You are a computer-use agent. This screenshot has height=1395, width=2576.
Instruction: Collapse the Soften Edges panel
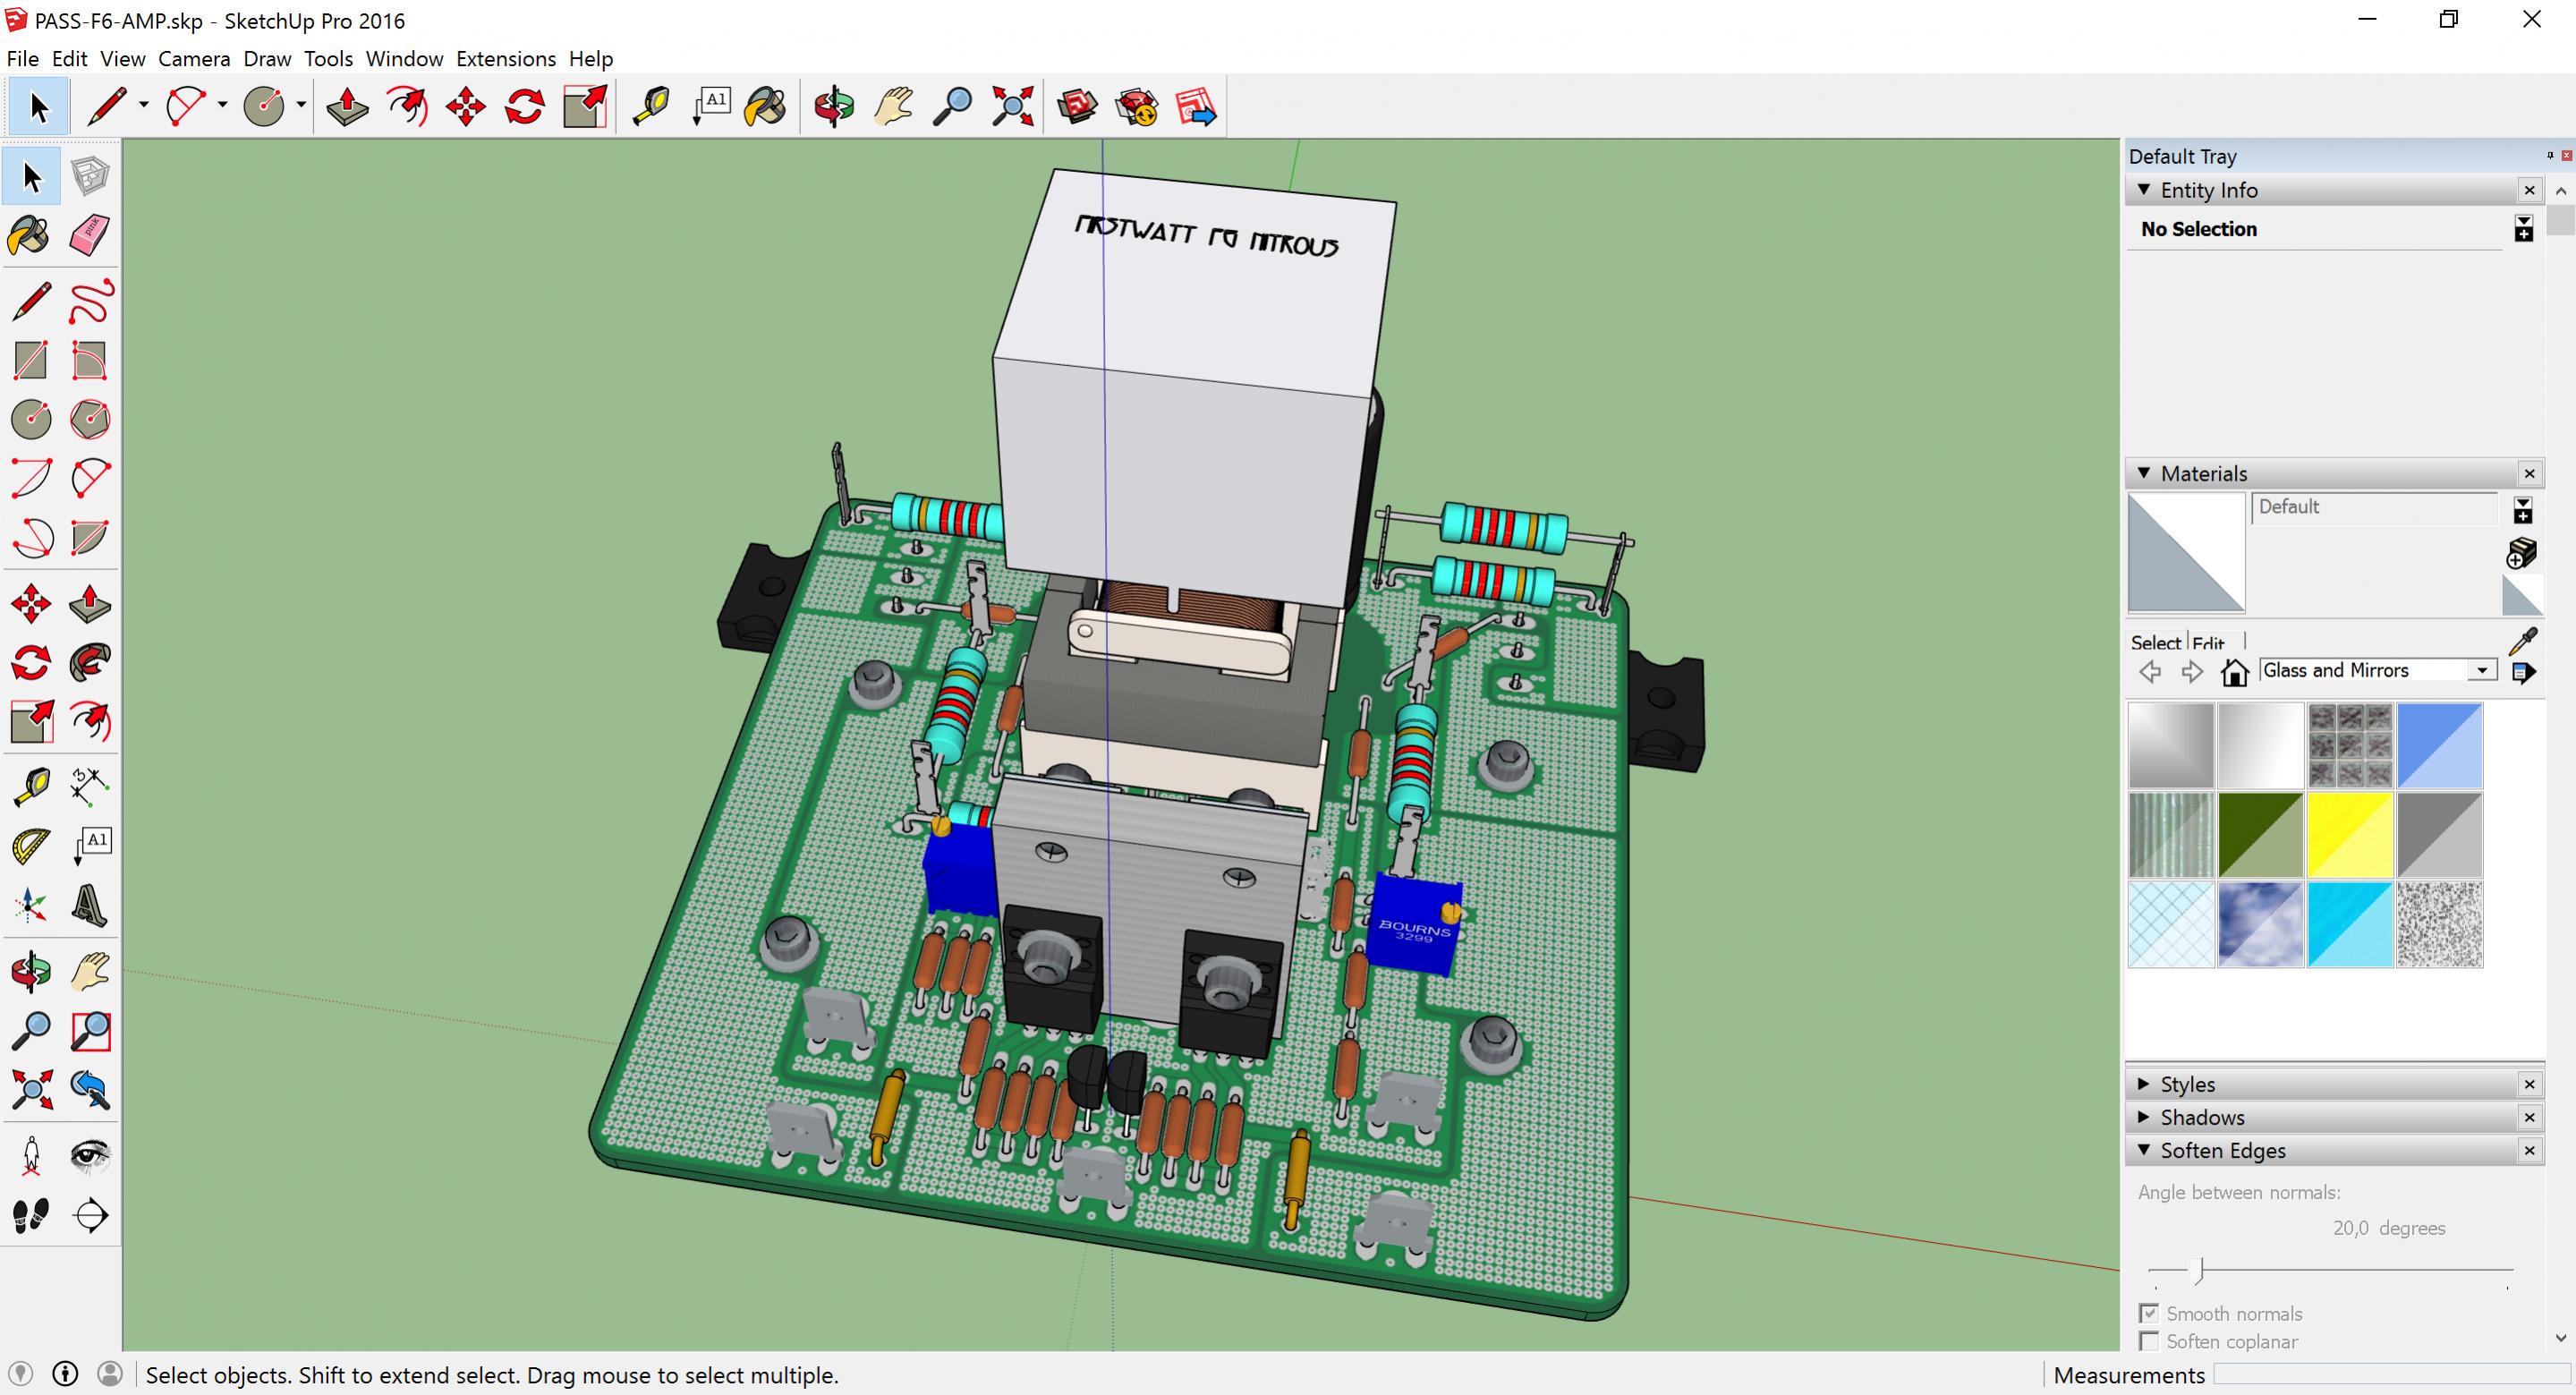[x=2144, y=1150]
